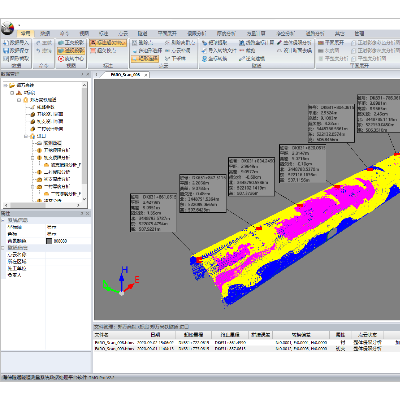
Task: Close the R650_Scan_005 document tab
Action: pos(146,75)
